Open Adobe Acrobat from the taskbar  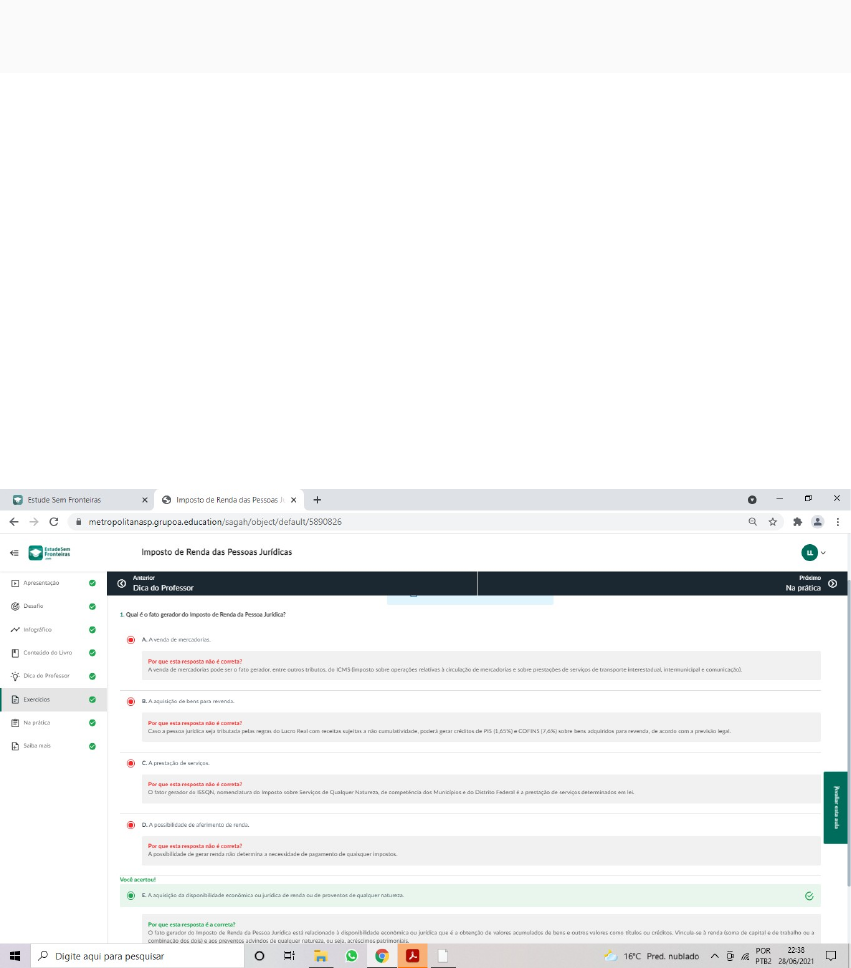pyautogui.click(x=410, y=956)
